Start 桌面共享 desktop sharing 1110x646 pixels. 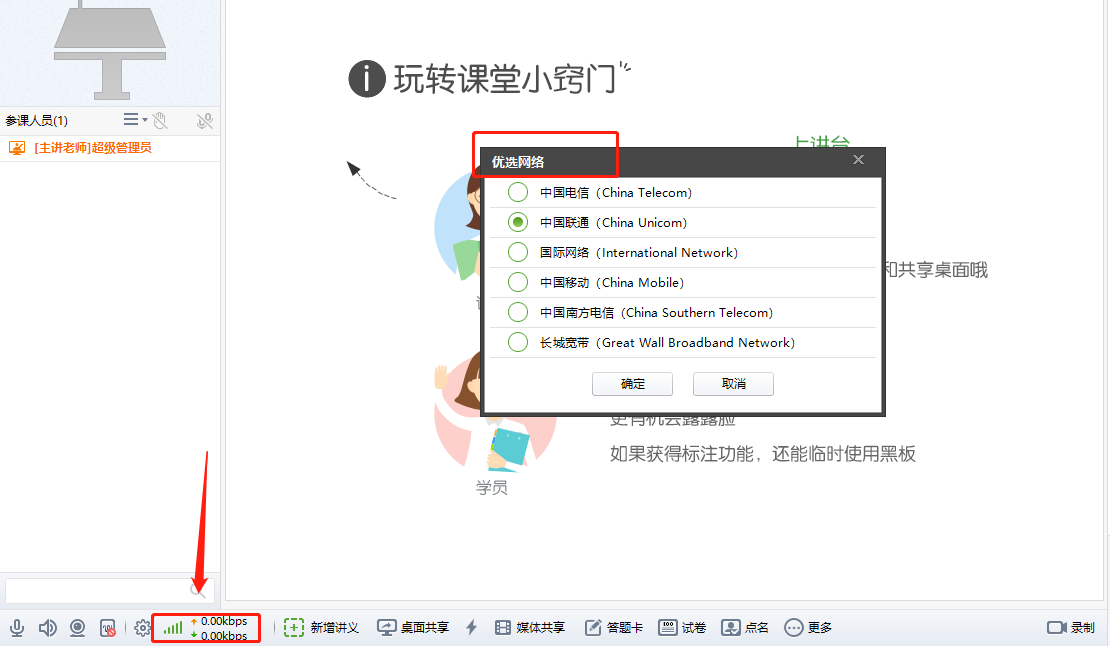[413, 628]
